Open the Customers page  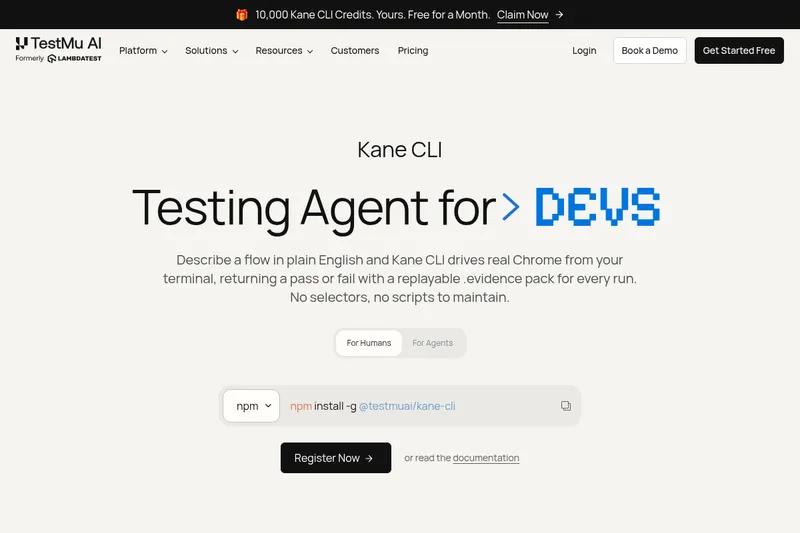(x=355, y=50)
